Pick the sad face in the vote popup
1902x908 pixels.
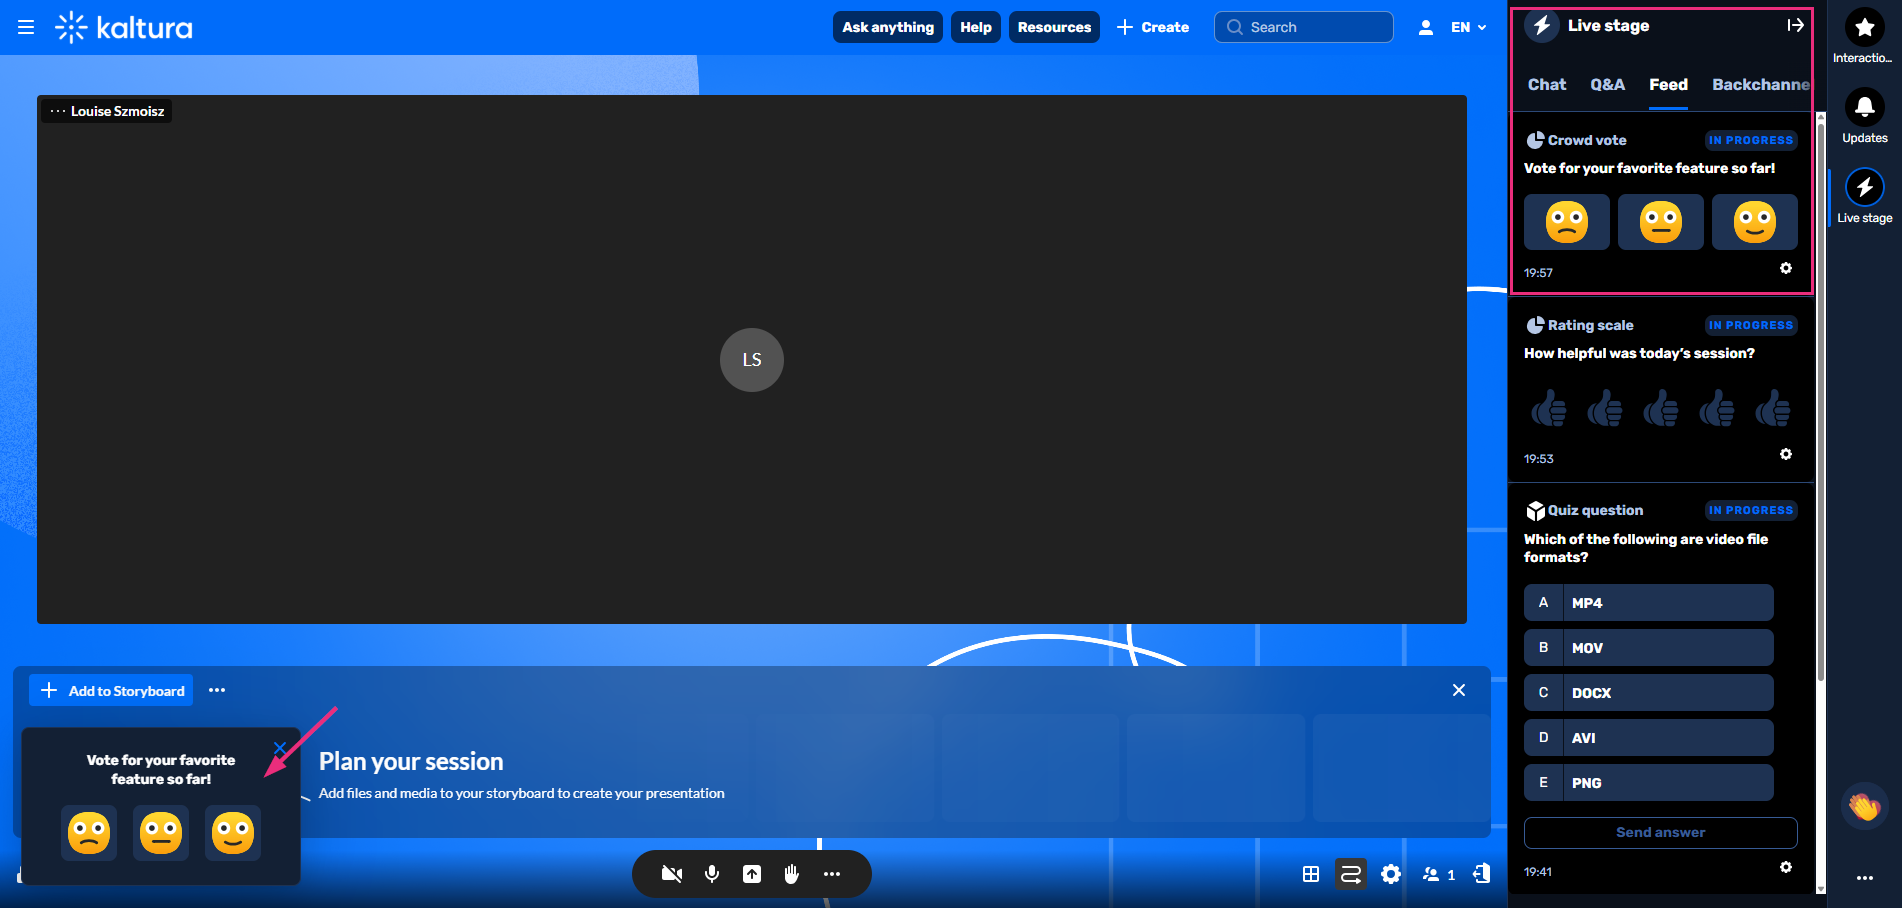[x=89, y=832]
